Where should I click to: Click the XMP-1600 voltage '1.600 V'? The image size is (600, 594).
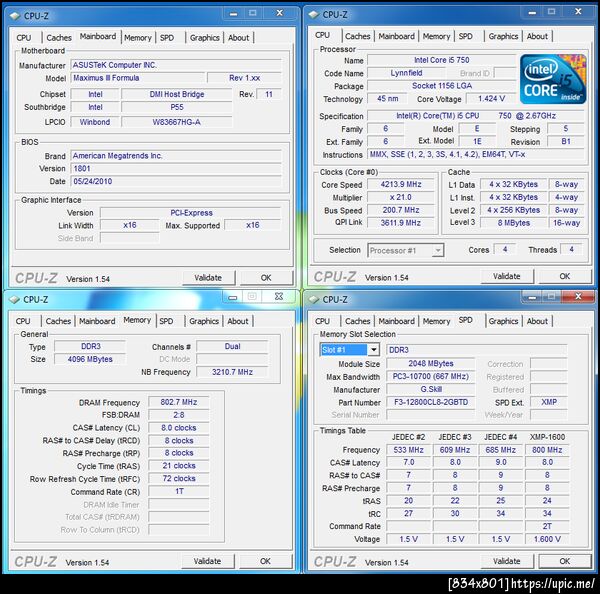pos(547,539)
